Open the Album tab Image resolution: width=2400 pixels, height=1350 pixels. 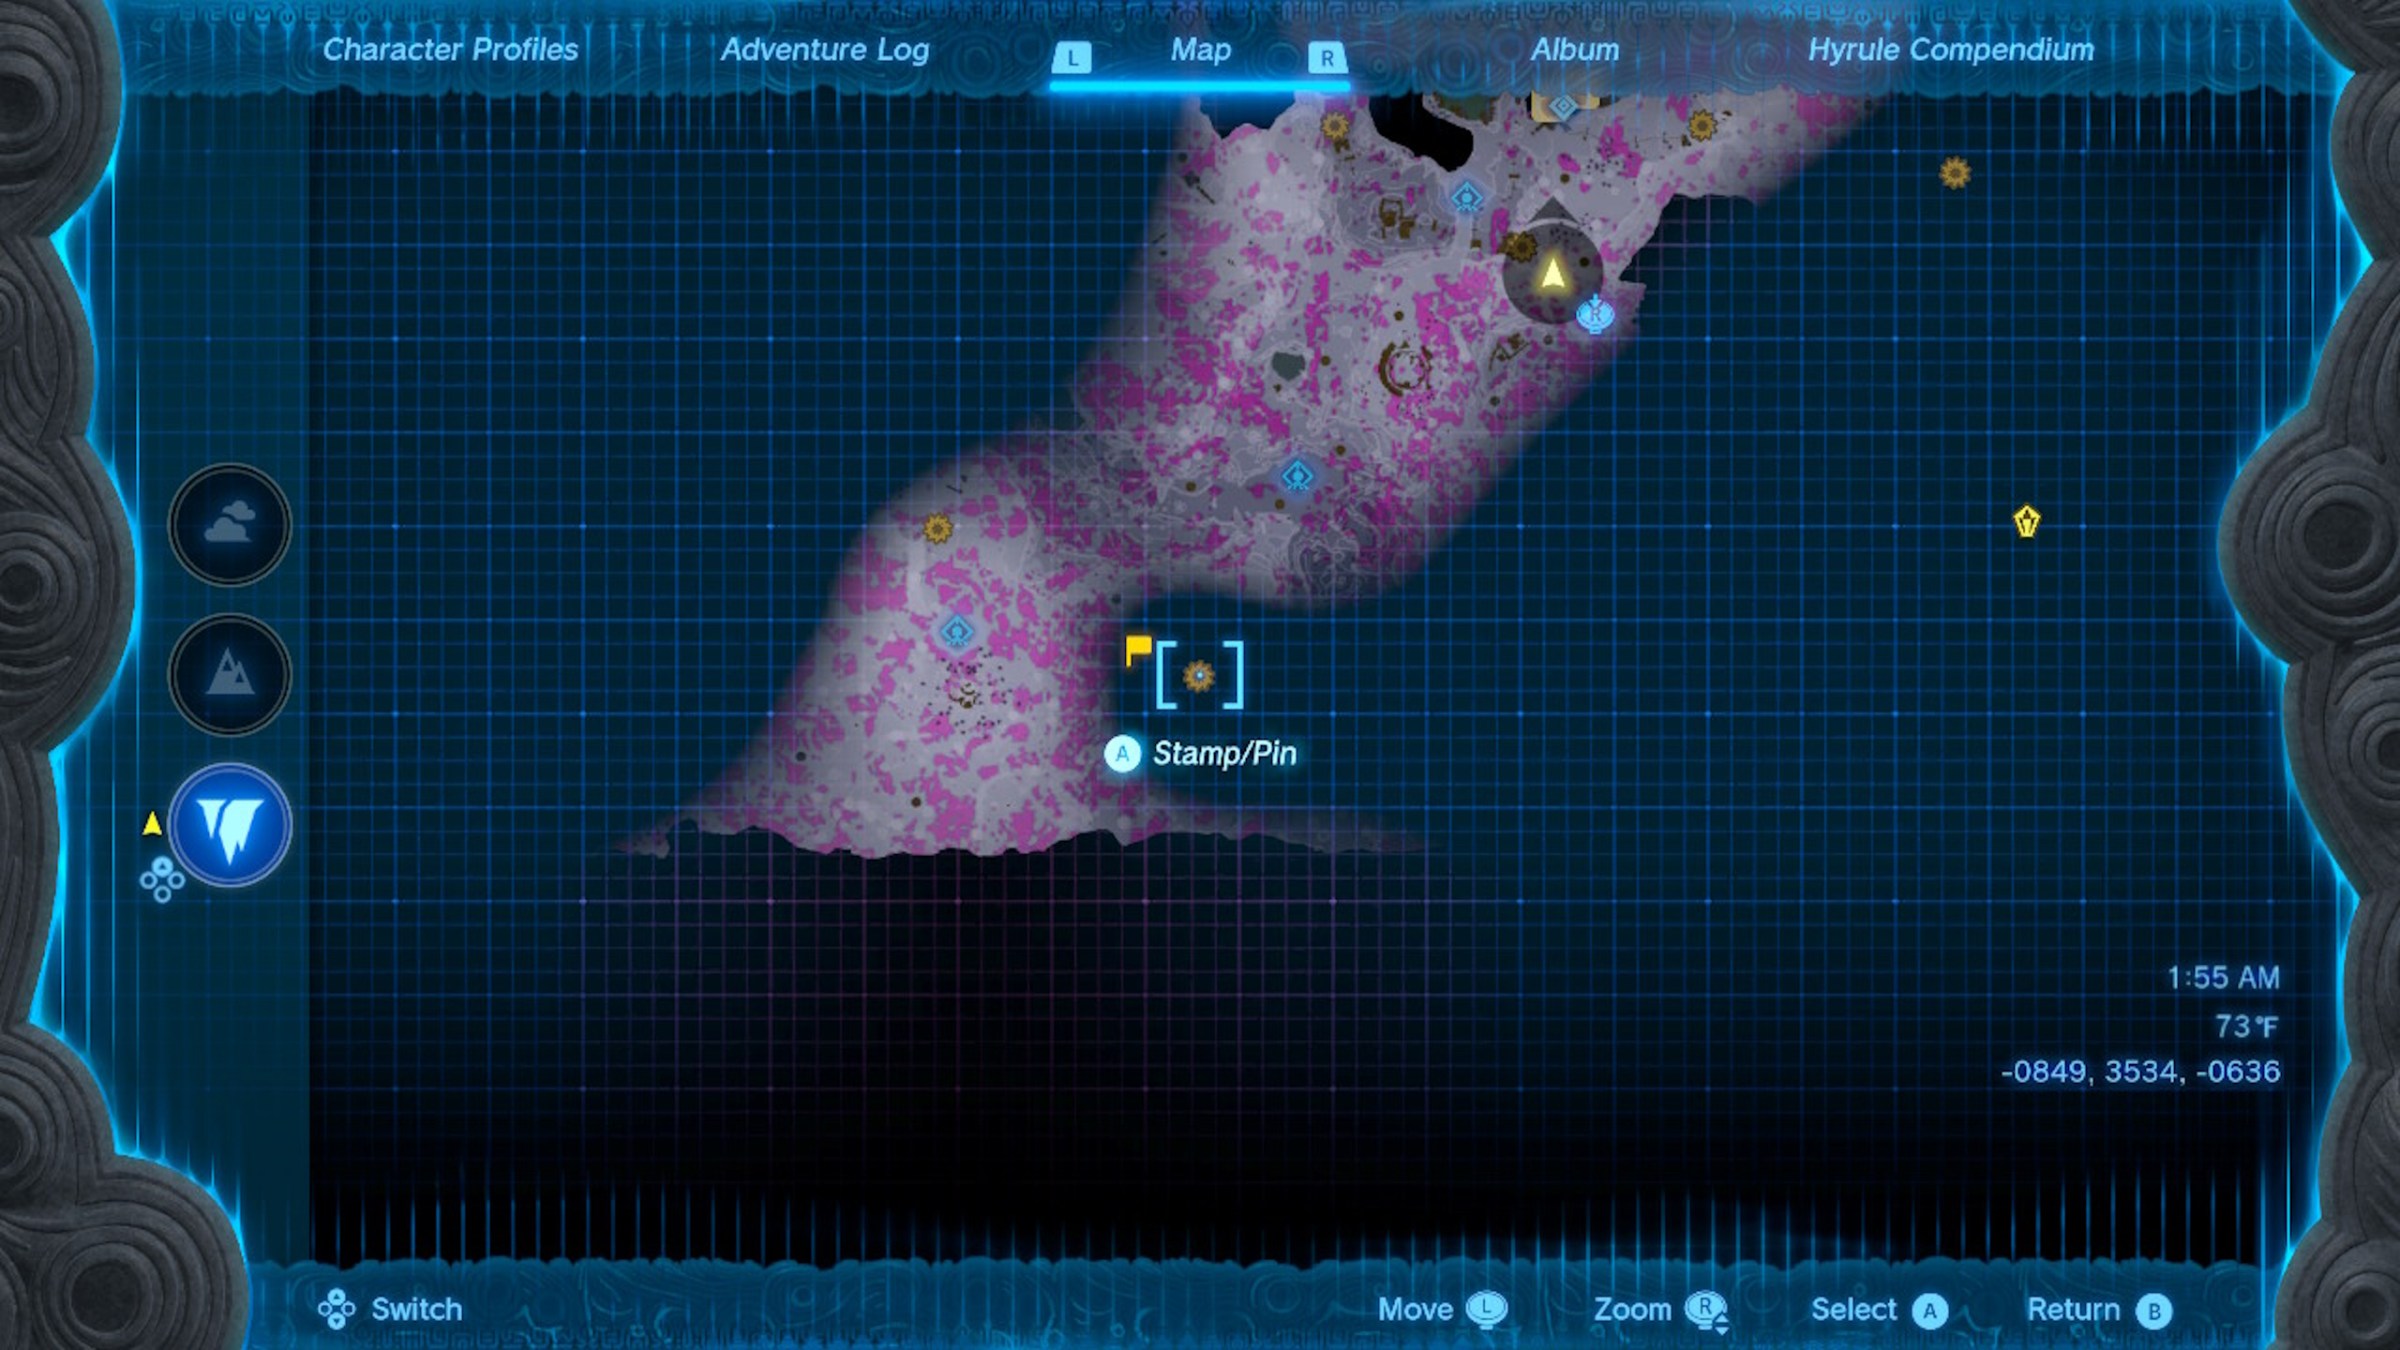[x=1575, y=49]
